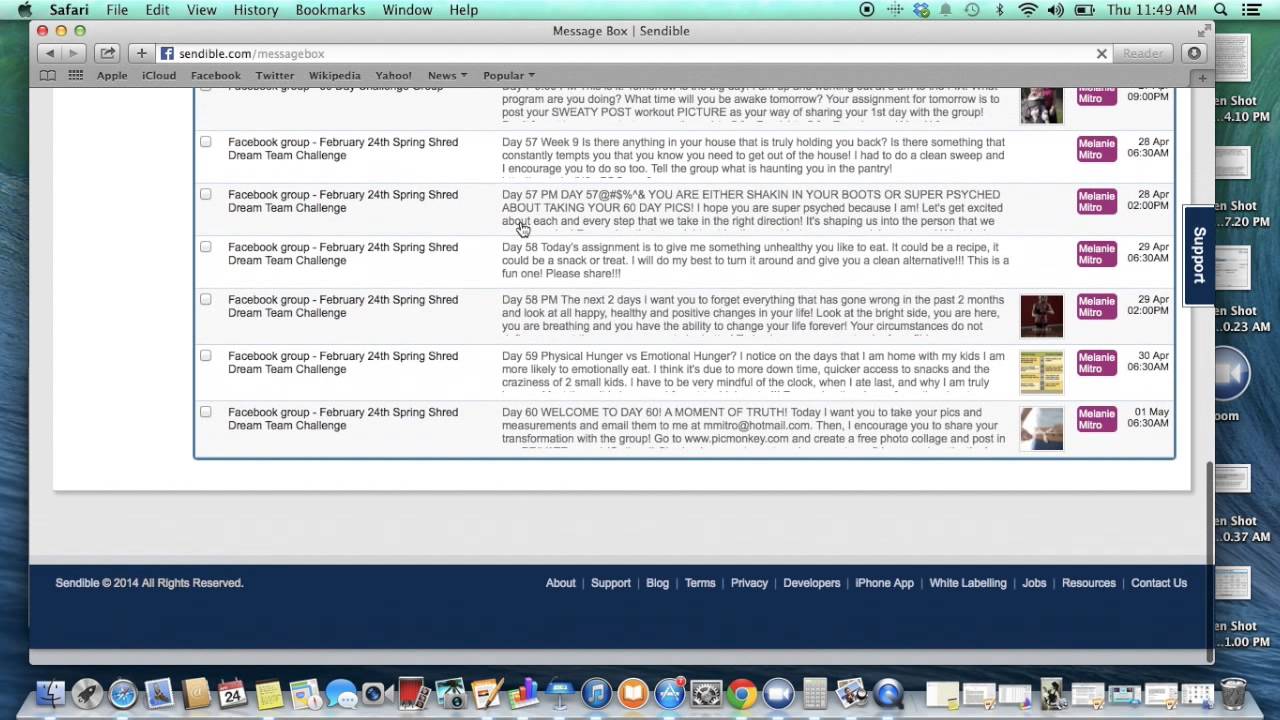
Task: Open new tab with plus at tab bar end
Action: tap(1203, 77)
